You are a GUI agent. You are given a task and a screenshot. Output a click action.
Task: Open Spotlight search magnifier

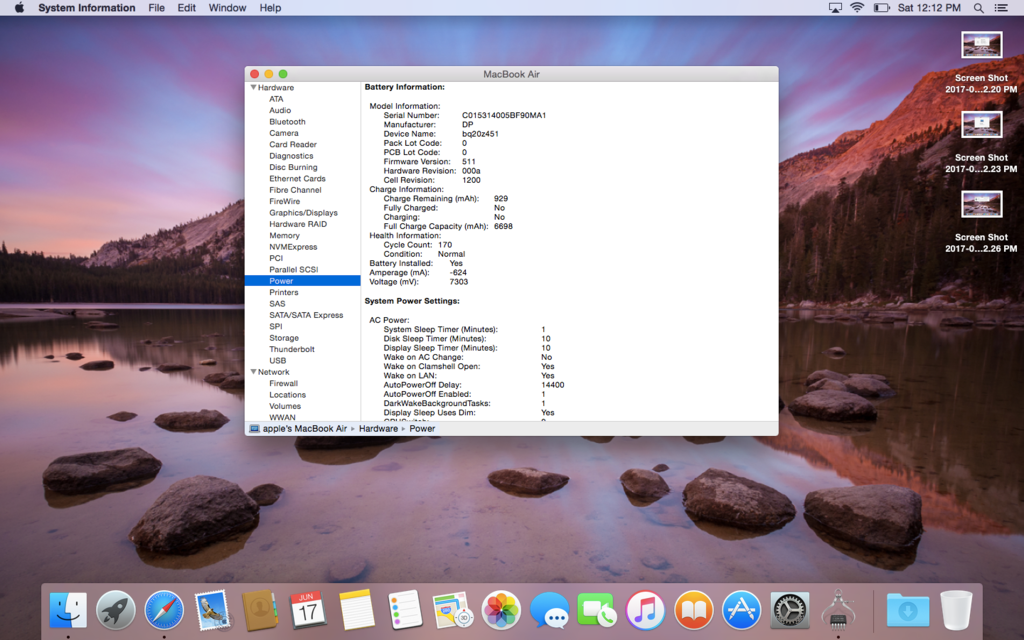(978, 8)
